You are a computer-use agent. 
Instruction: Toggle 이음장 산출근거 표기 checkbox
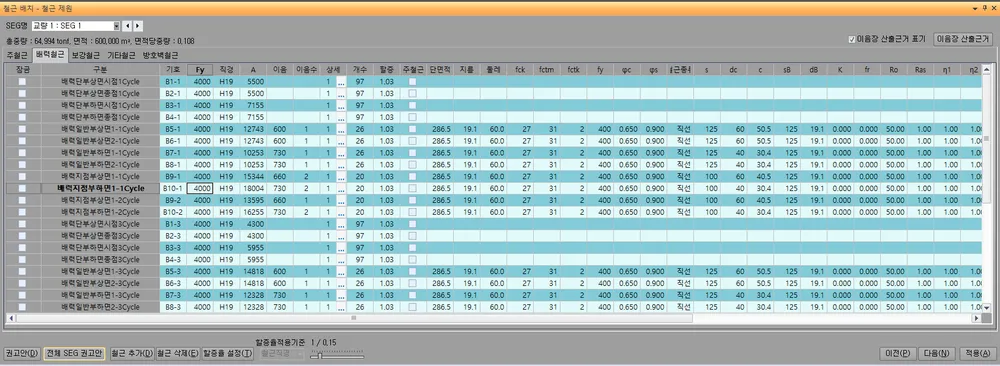[x=852, y=40]
